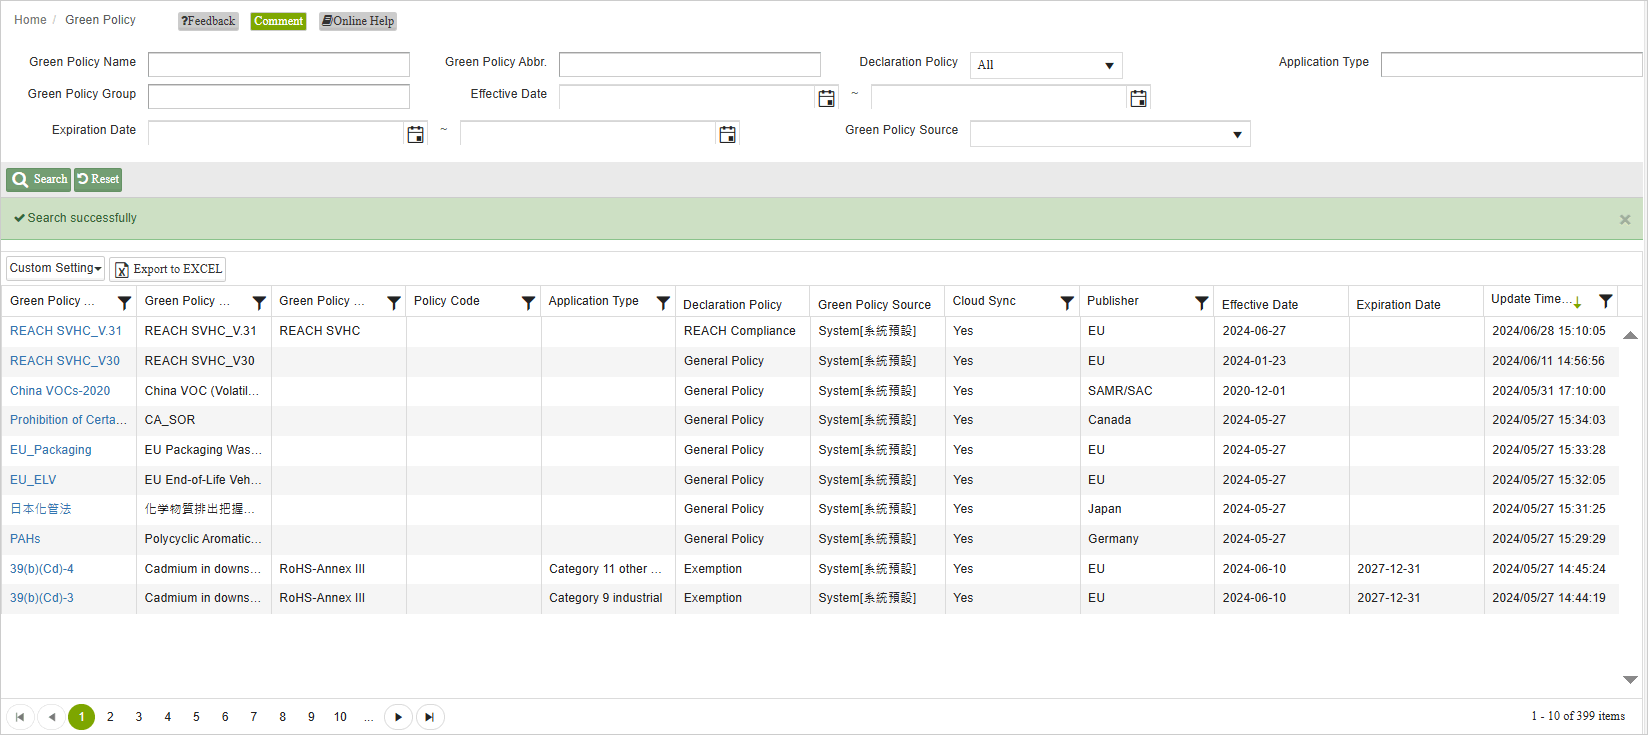Go to next page of results
The width and height of the screenshot is (1648, 735).
(x=398, y=717)
